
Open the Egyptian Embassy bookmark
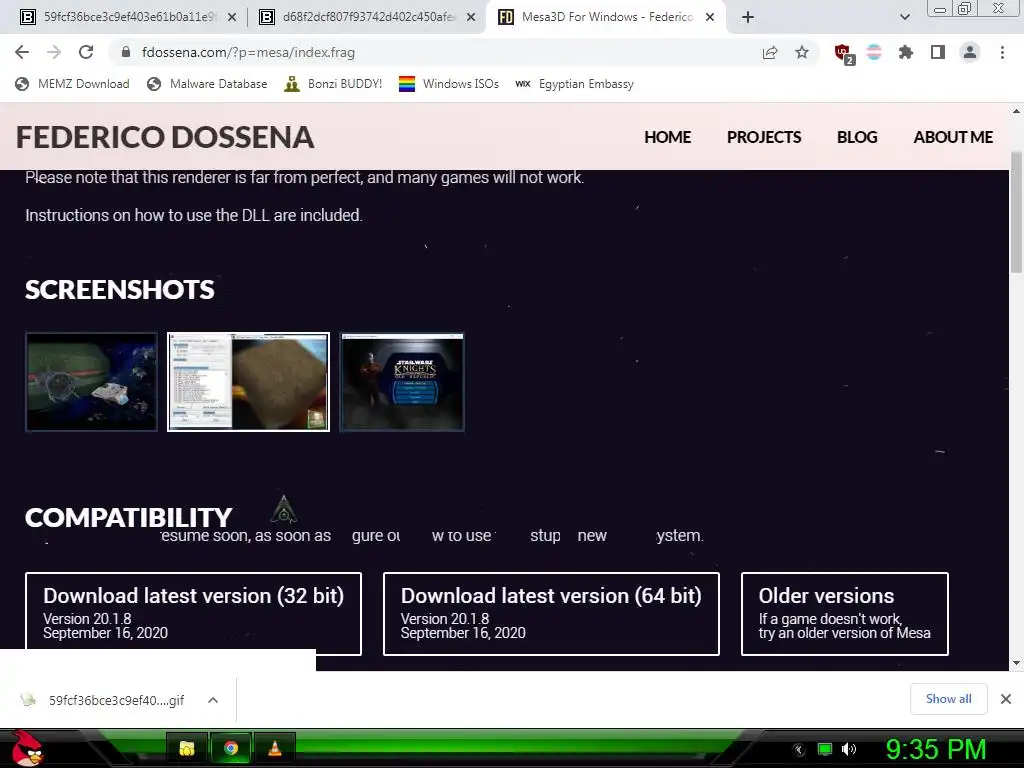coord(575,84)
